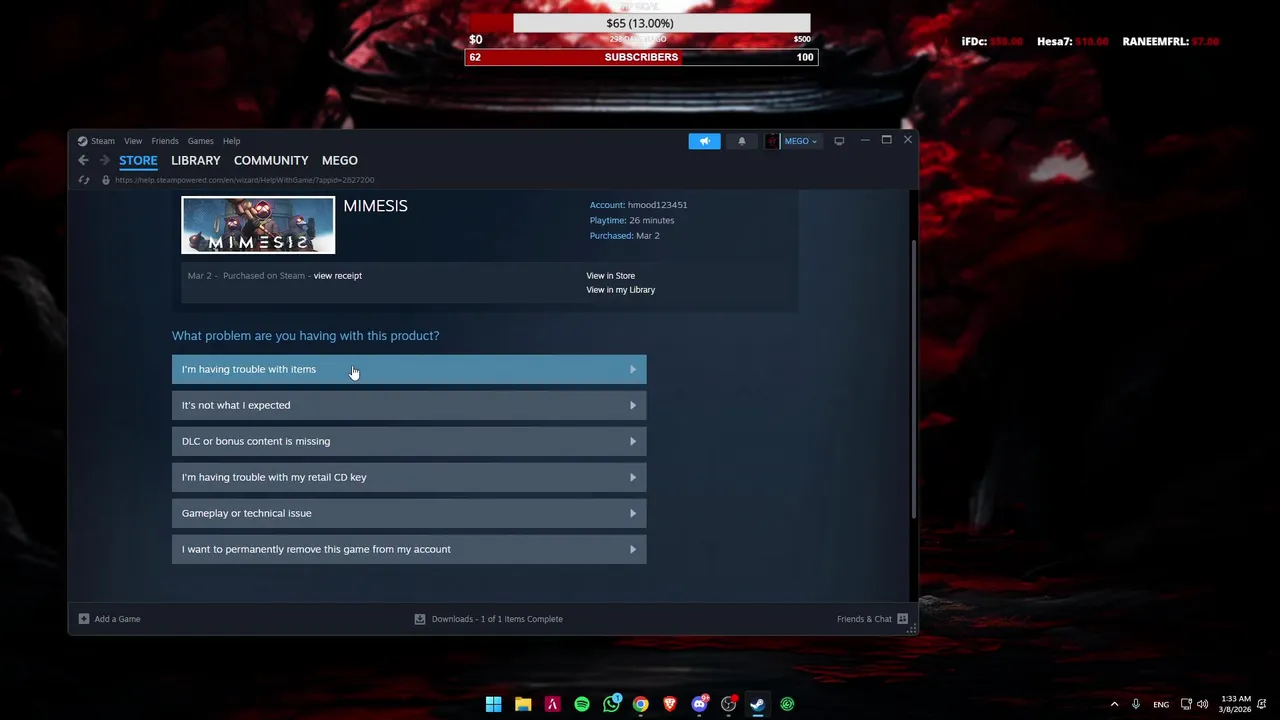Click View in Store link
1280x720 pixels.
click(611, 276)
